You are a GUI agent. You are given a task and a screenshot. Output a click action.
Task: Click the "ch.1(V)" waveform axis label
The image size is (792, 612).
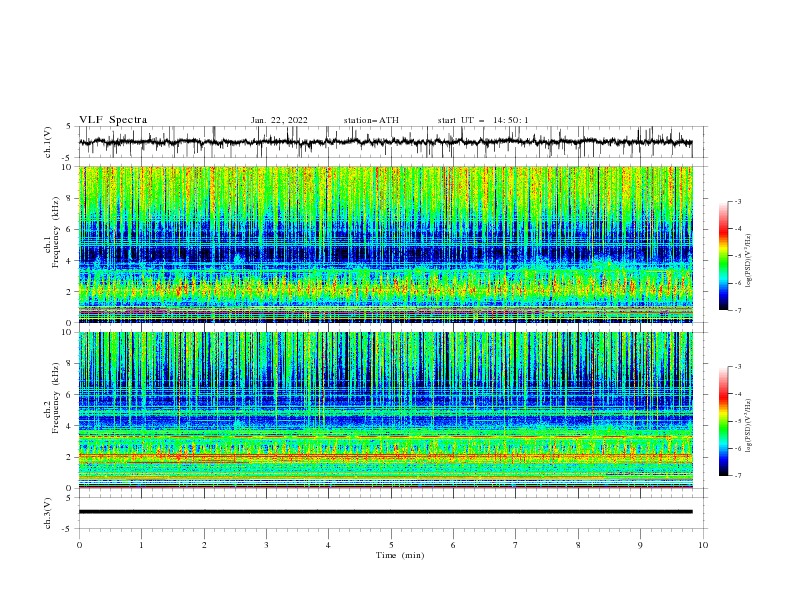point(48,142)
